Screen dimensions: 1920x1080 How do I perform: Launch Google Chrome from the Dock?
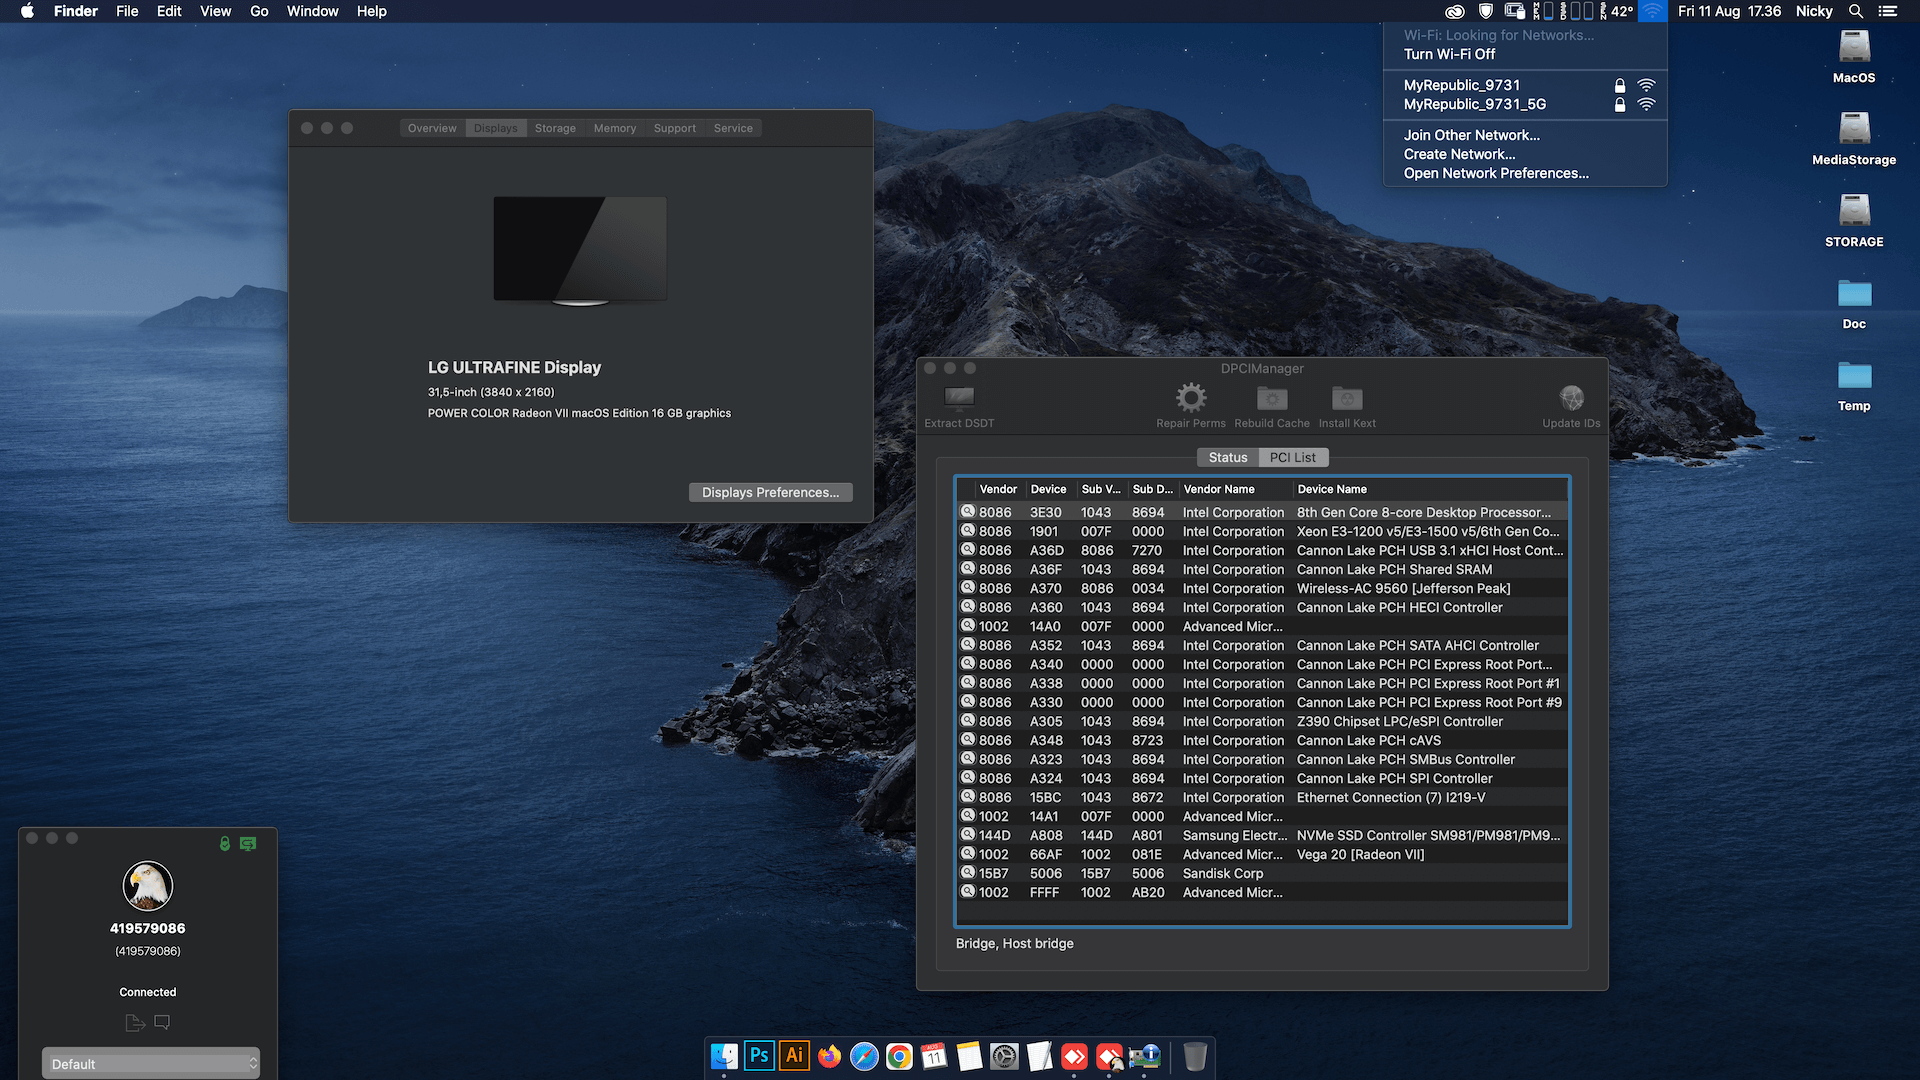click(899, 1056)
